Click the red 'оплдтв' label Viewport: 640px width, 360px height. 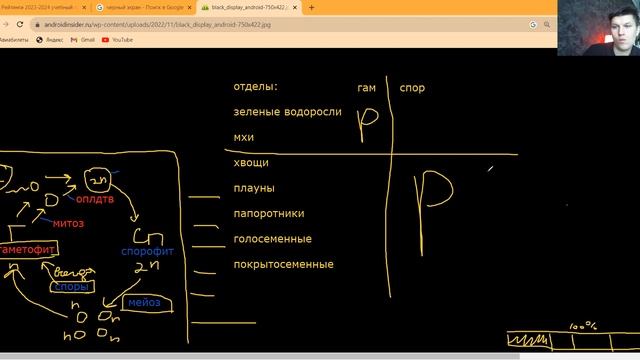tap(95, 200)
